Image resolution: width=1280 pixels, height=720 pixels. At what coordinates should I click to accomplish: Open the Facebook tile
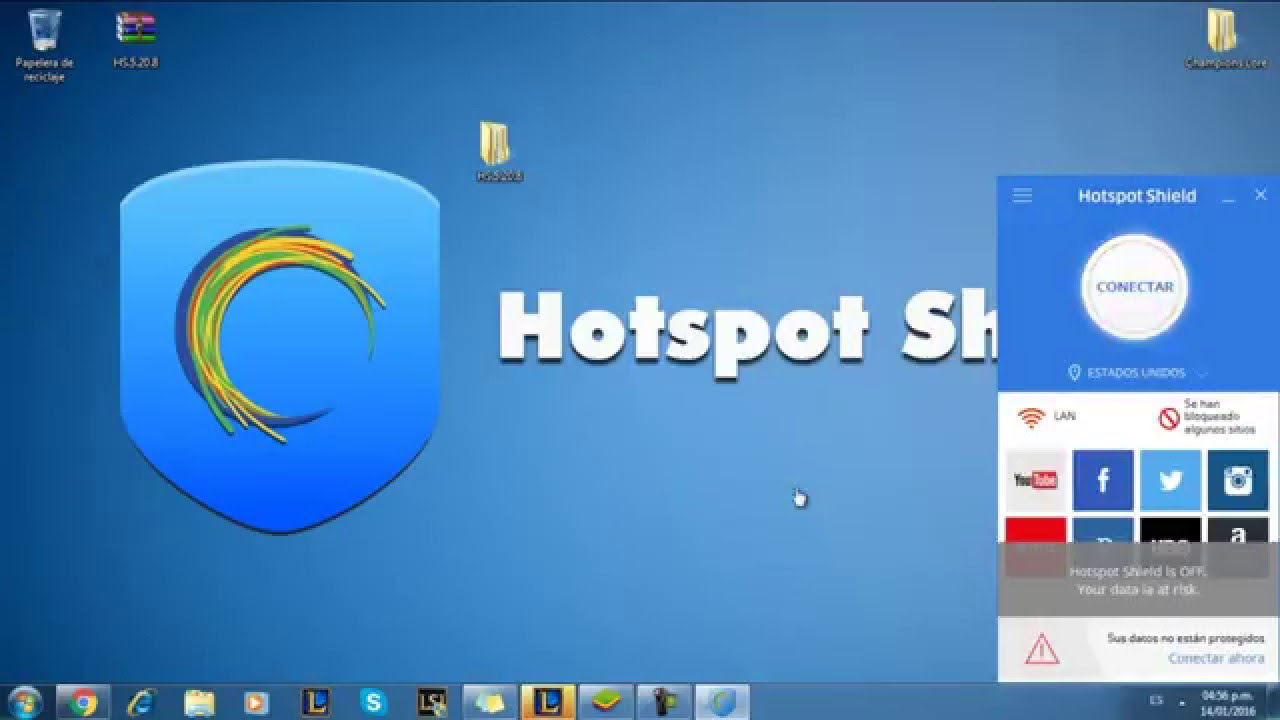tap(1103, 480)
